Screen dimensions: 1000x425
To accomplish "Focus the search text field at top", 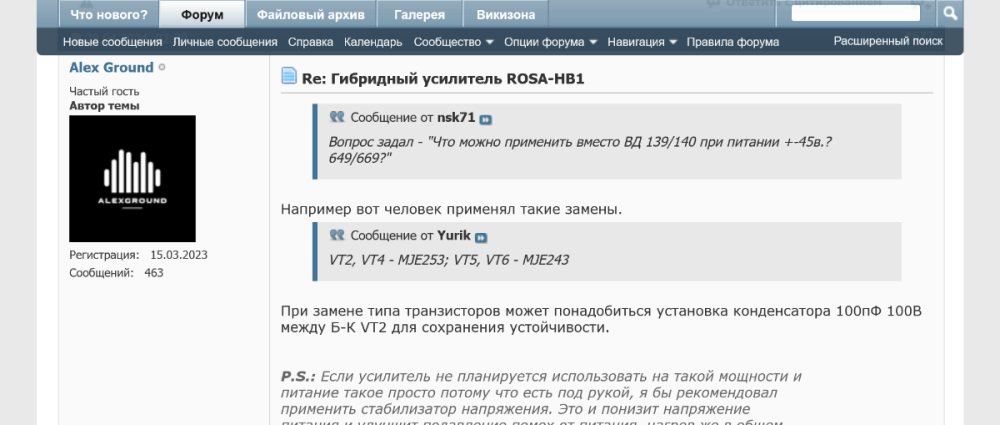I will pos(855,13).
